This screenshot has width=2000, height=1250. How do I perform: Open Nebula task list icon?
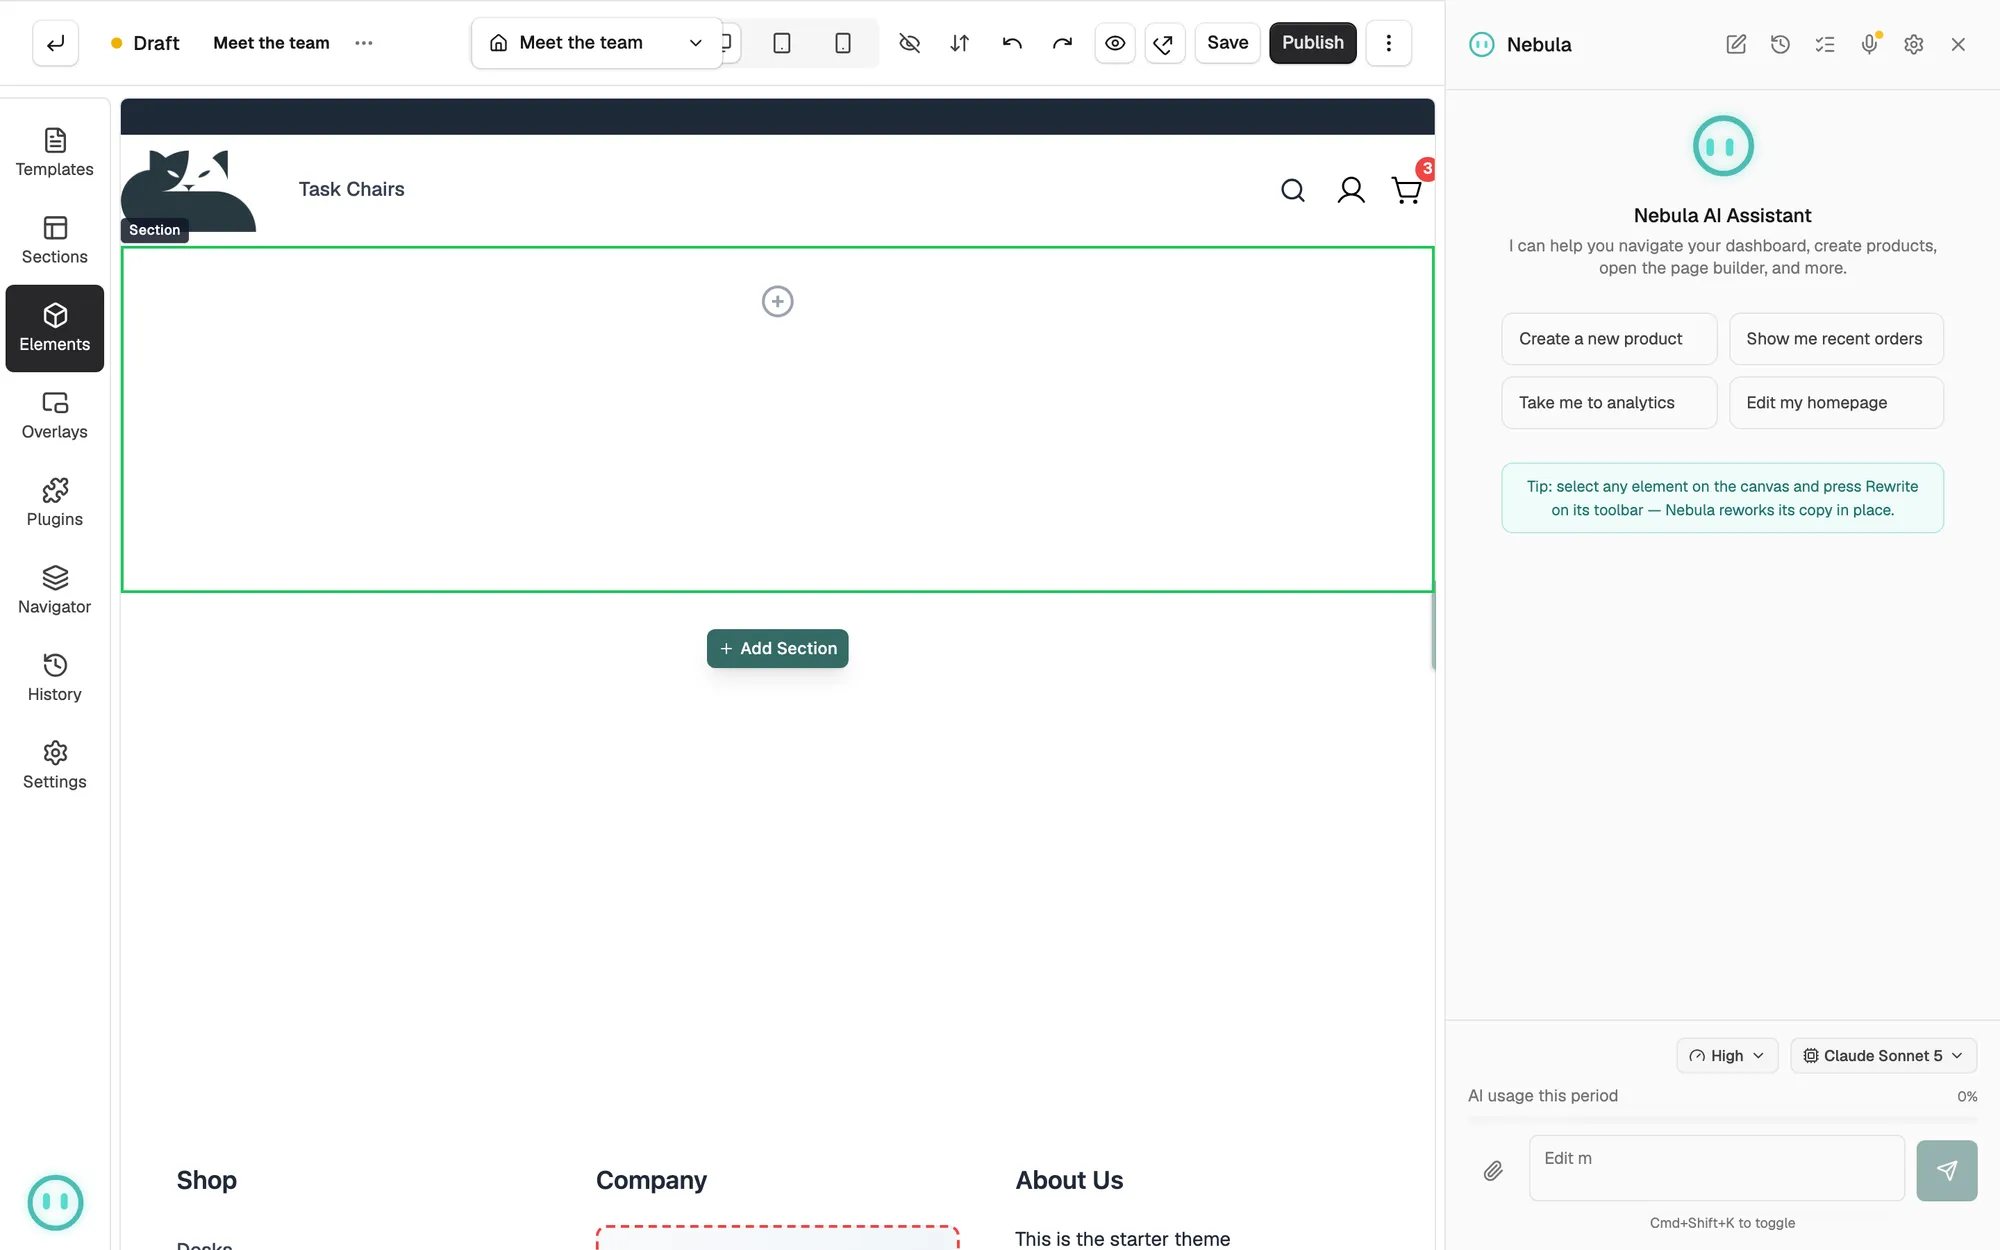pyautogui.click(x=1824, y=44)
